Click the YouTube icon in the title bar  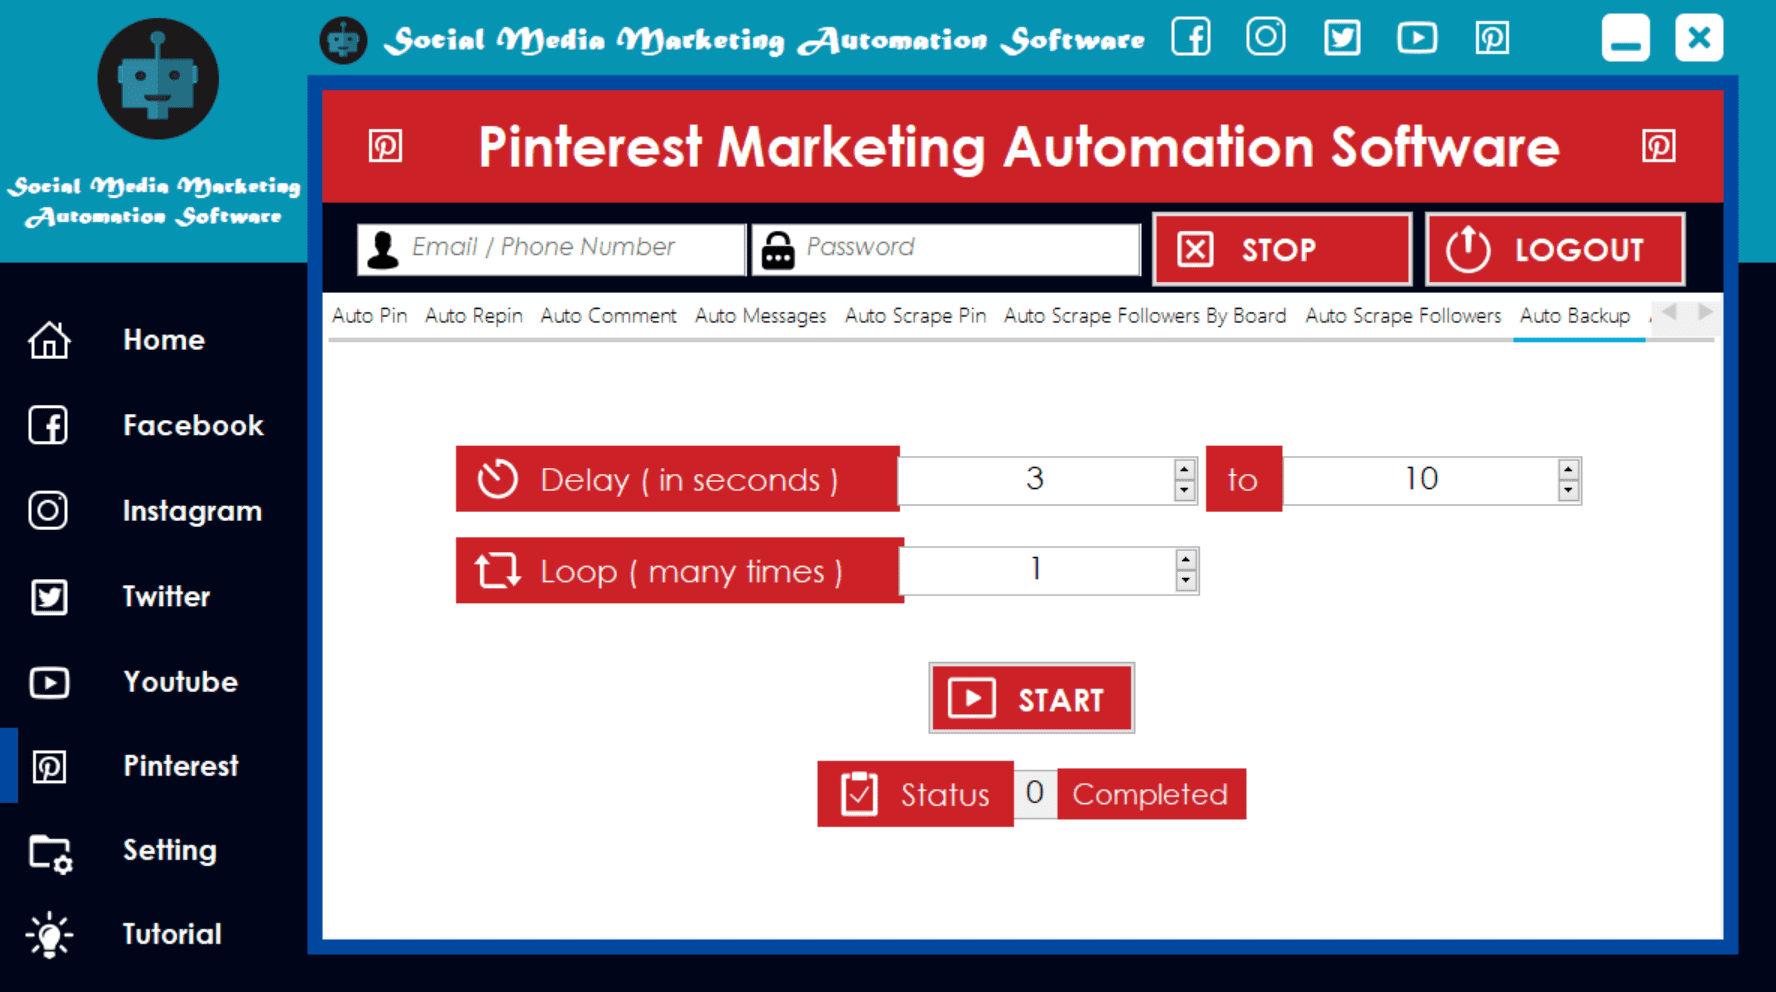pos(1417,38)
